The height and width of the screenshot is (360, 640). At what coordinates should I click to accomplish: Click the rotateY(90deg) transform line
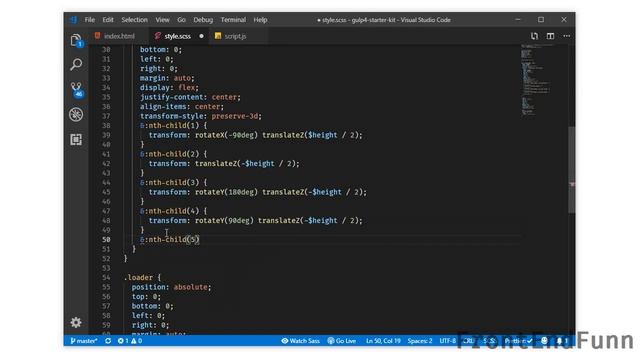coord(256,220)
